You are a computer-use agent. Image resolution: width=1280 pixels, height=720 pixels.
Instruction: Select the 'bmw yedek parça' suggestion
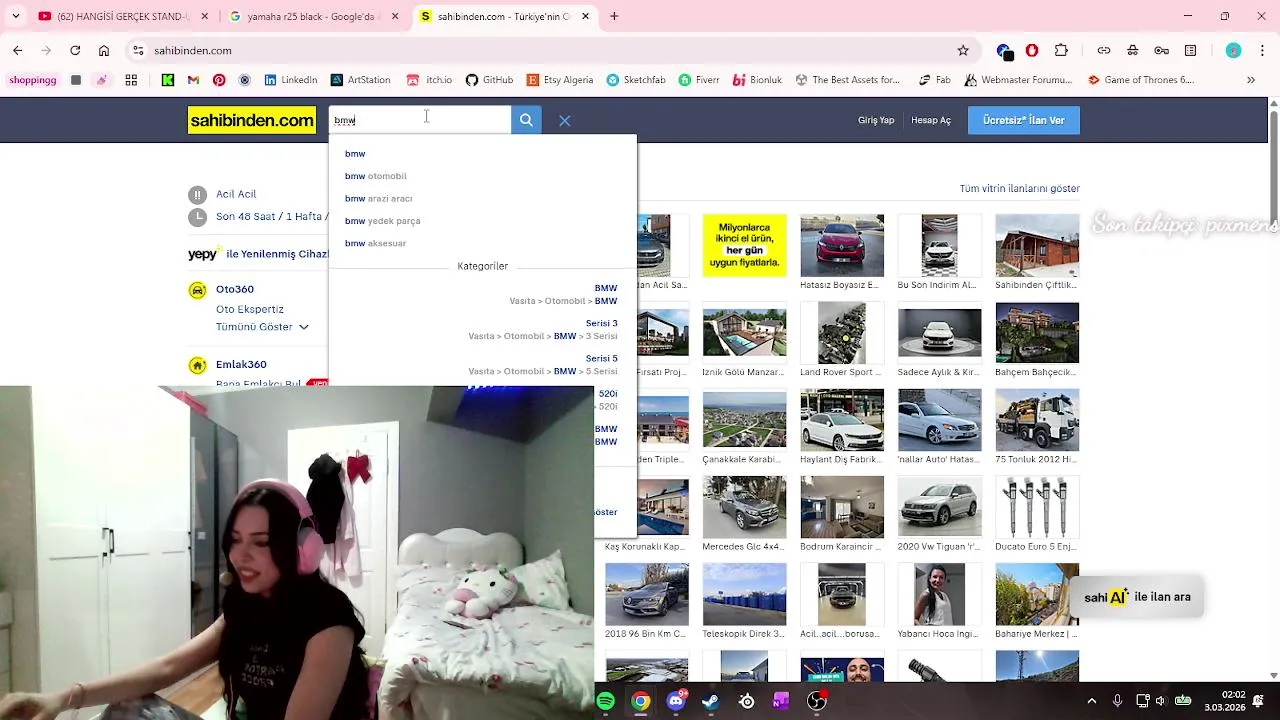(x=383, y=221)
